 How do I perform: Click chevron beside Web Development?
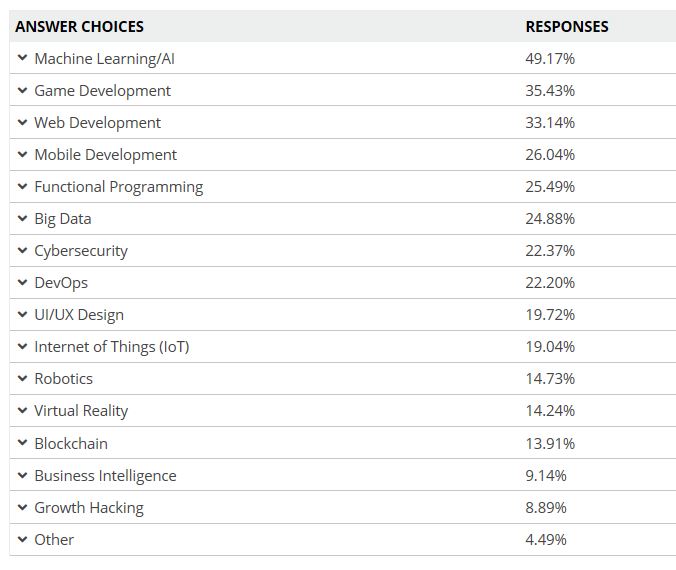pos(22,122)
